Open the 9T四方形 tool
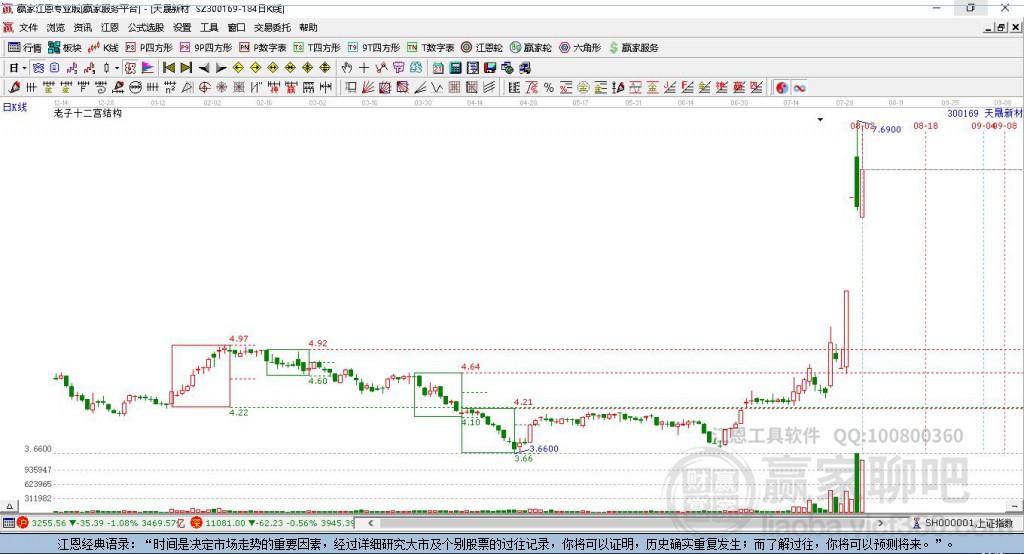The width and height of the screenshot is (1024, 554). click(374, 48)
